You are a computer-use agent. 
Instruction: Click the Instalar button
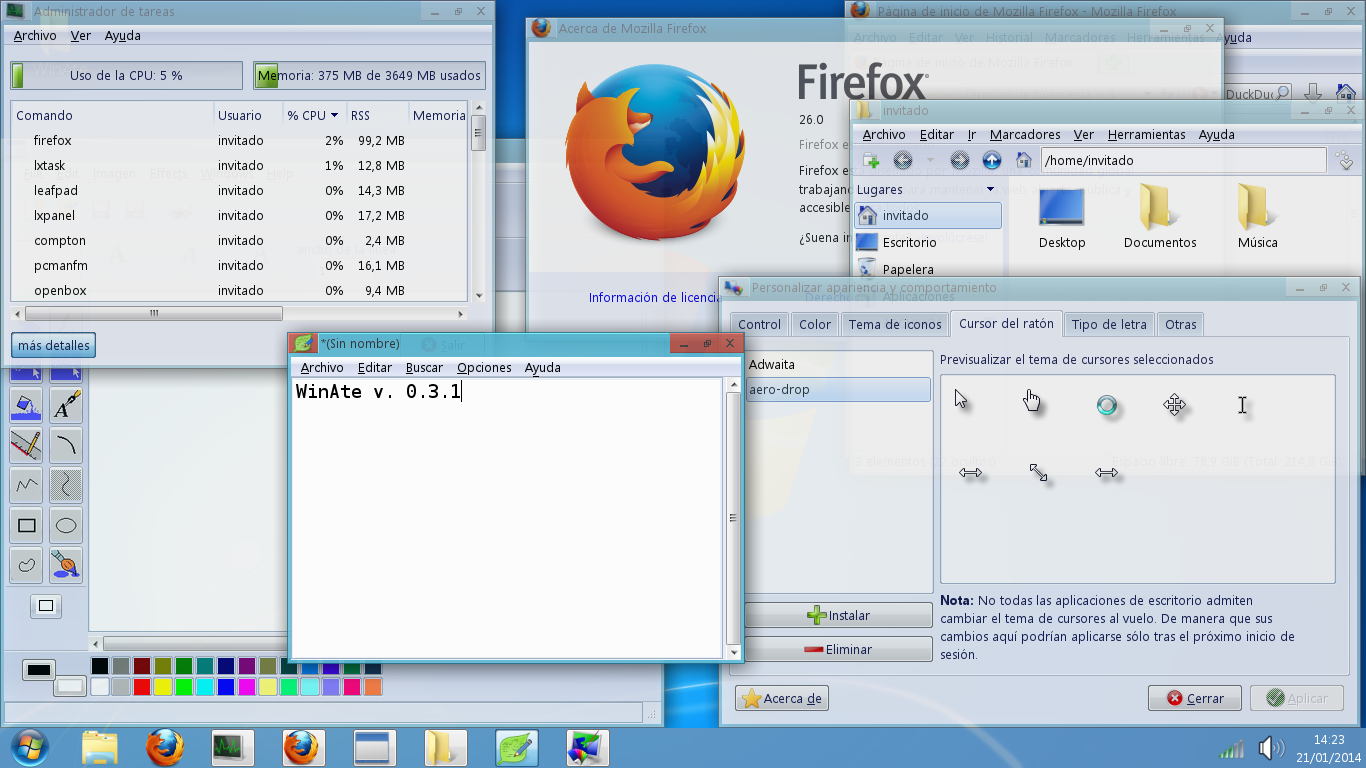[x=838, y=616]
